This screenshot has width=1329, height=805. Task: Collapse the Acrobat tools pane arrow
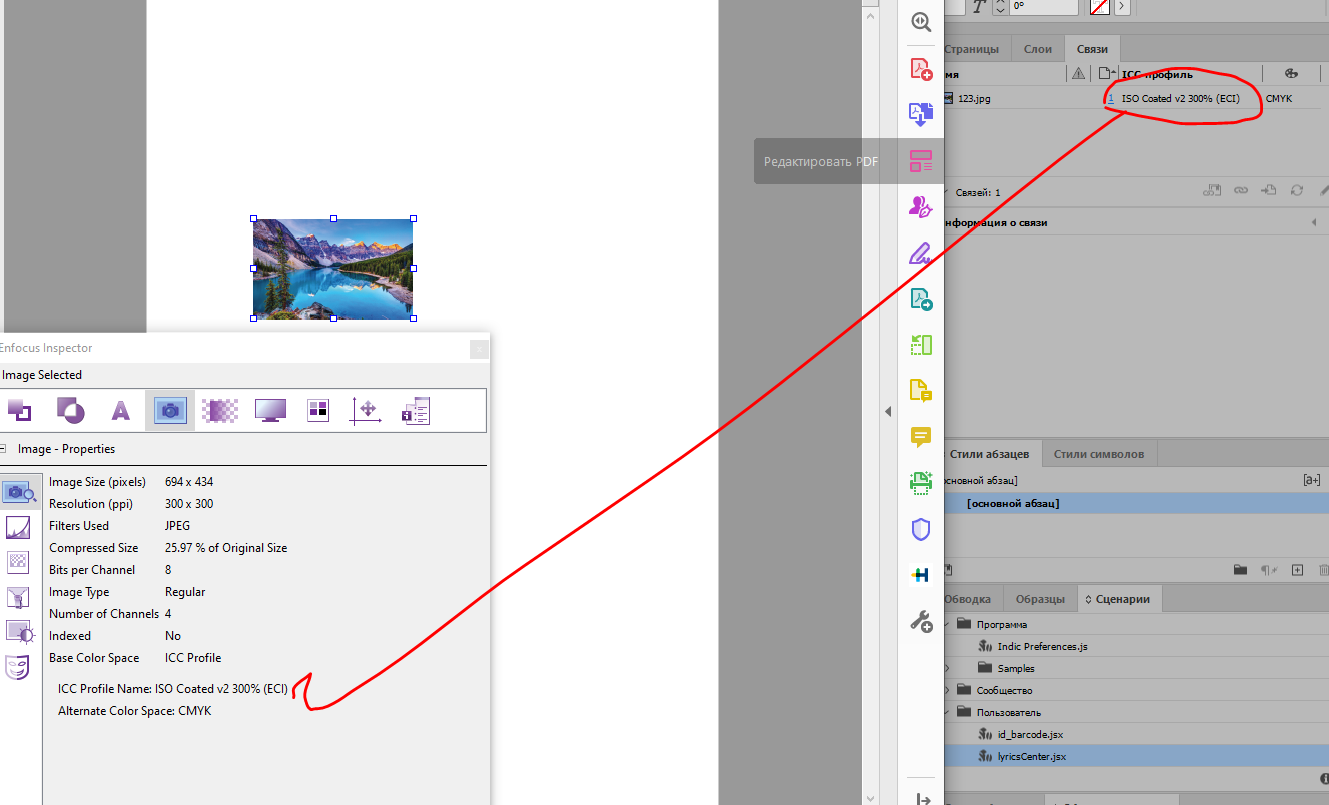[888, 411]
